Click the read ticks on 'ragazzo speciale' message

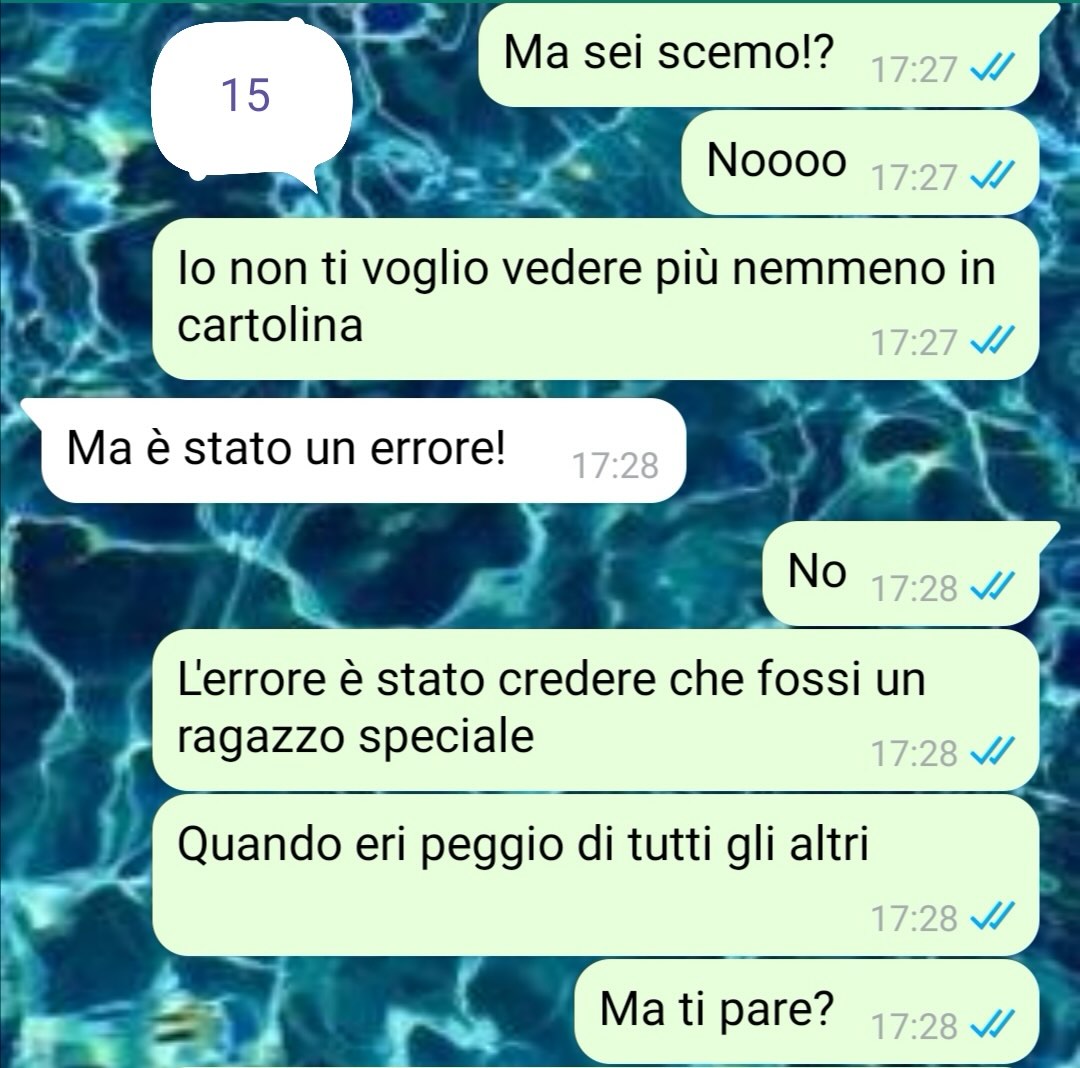[x=992, y=752]
